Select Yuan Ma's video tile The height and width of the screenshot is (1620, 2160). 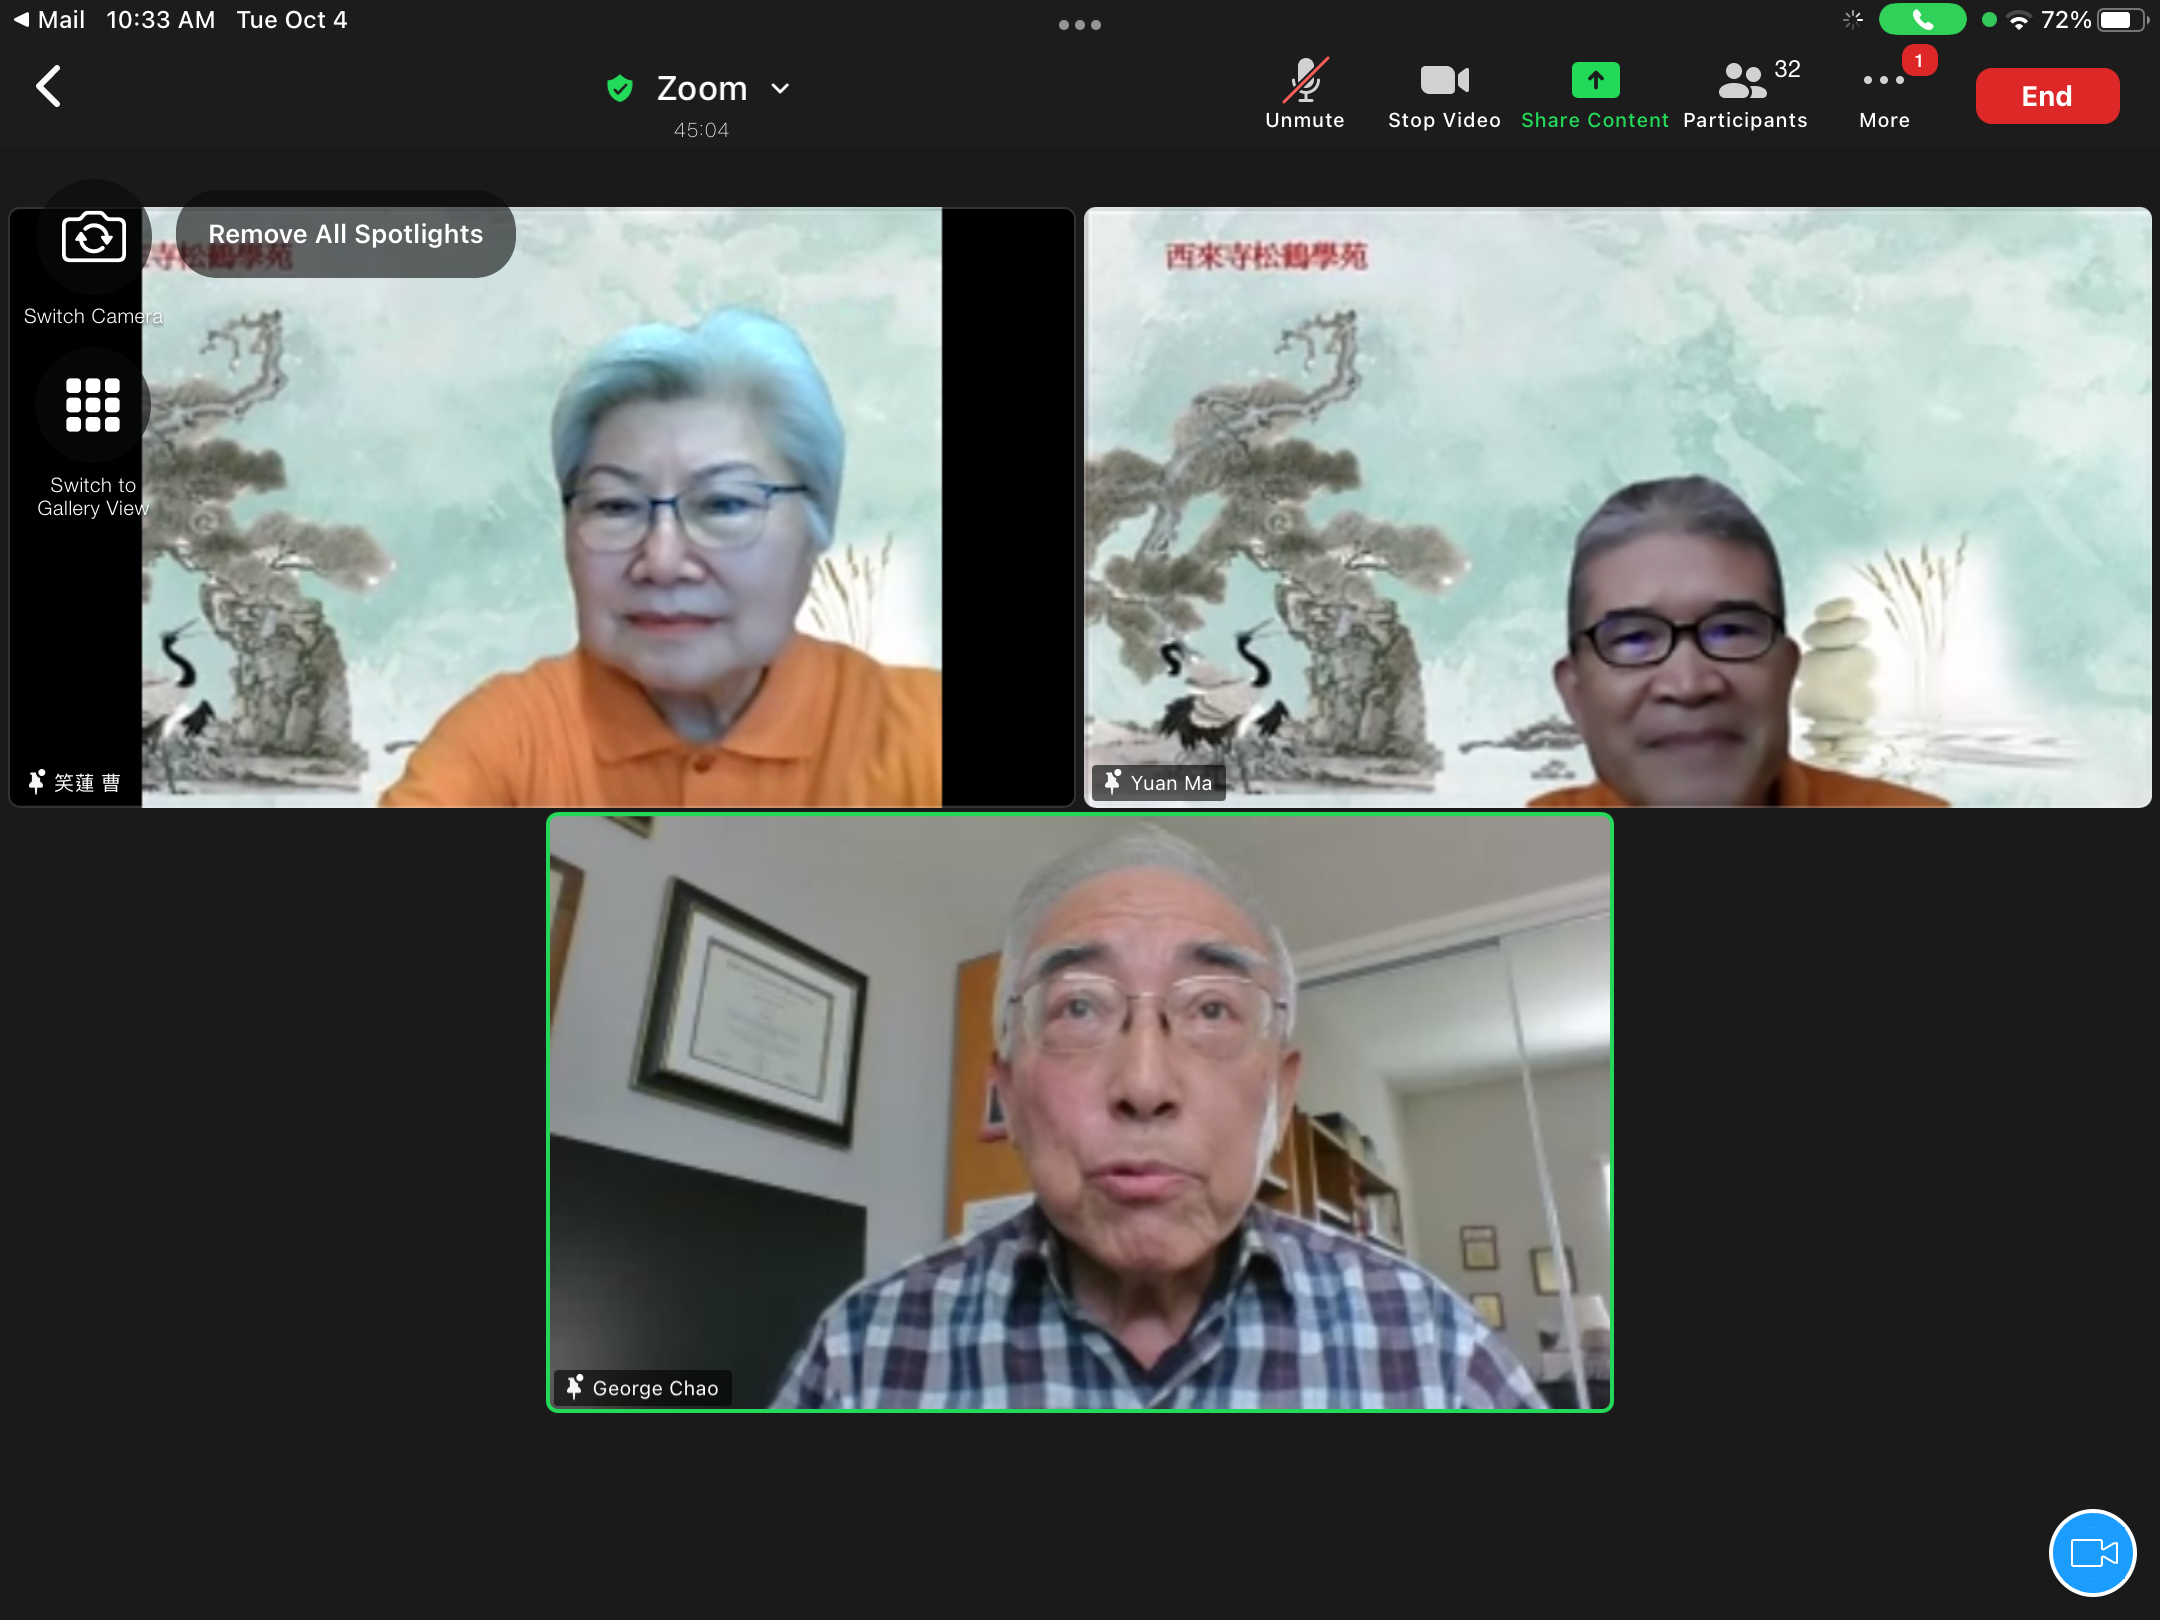click(1617, 507)
